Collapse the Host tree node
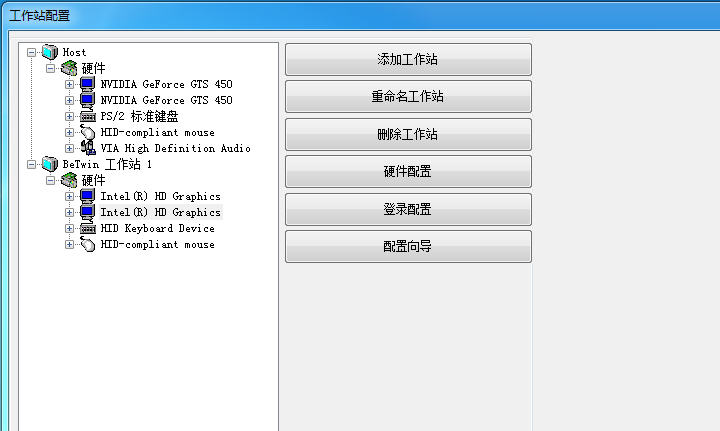 [31, 52]
